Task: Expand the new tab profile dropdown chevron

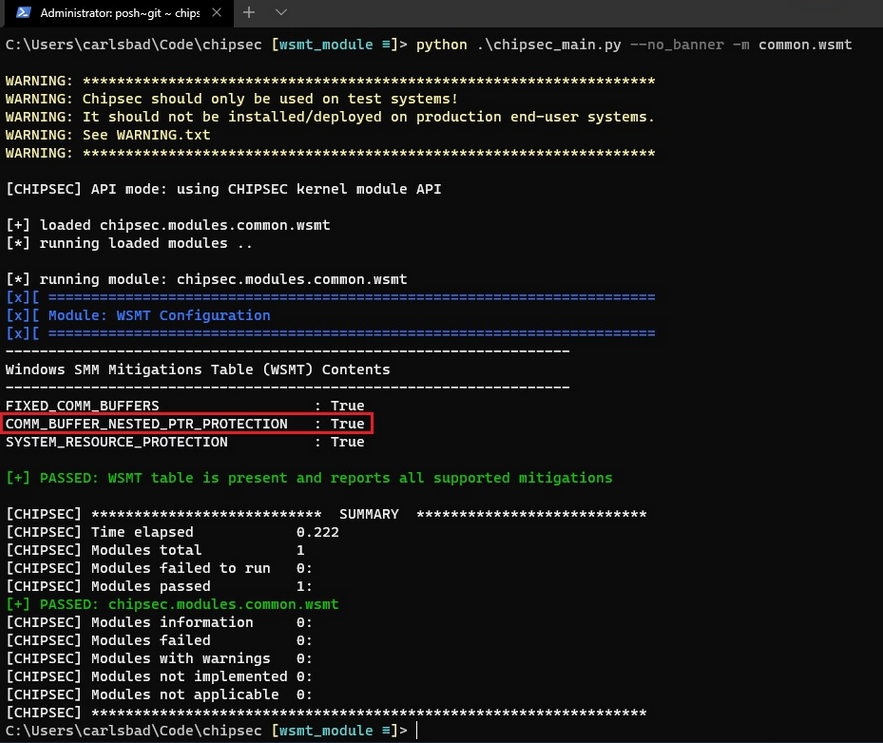Action: pos(281,13)
